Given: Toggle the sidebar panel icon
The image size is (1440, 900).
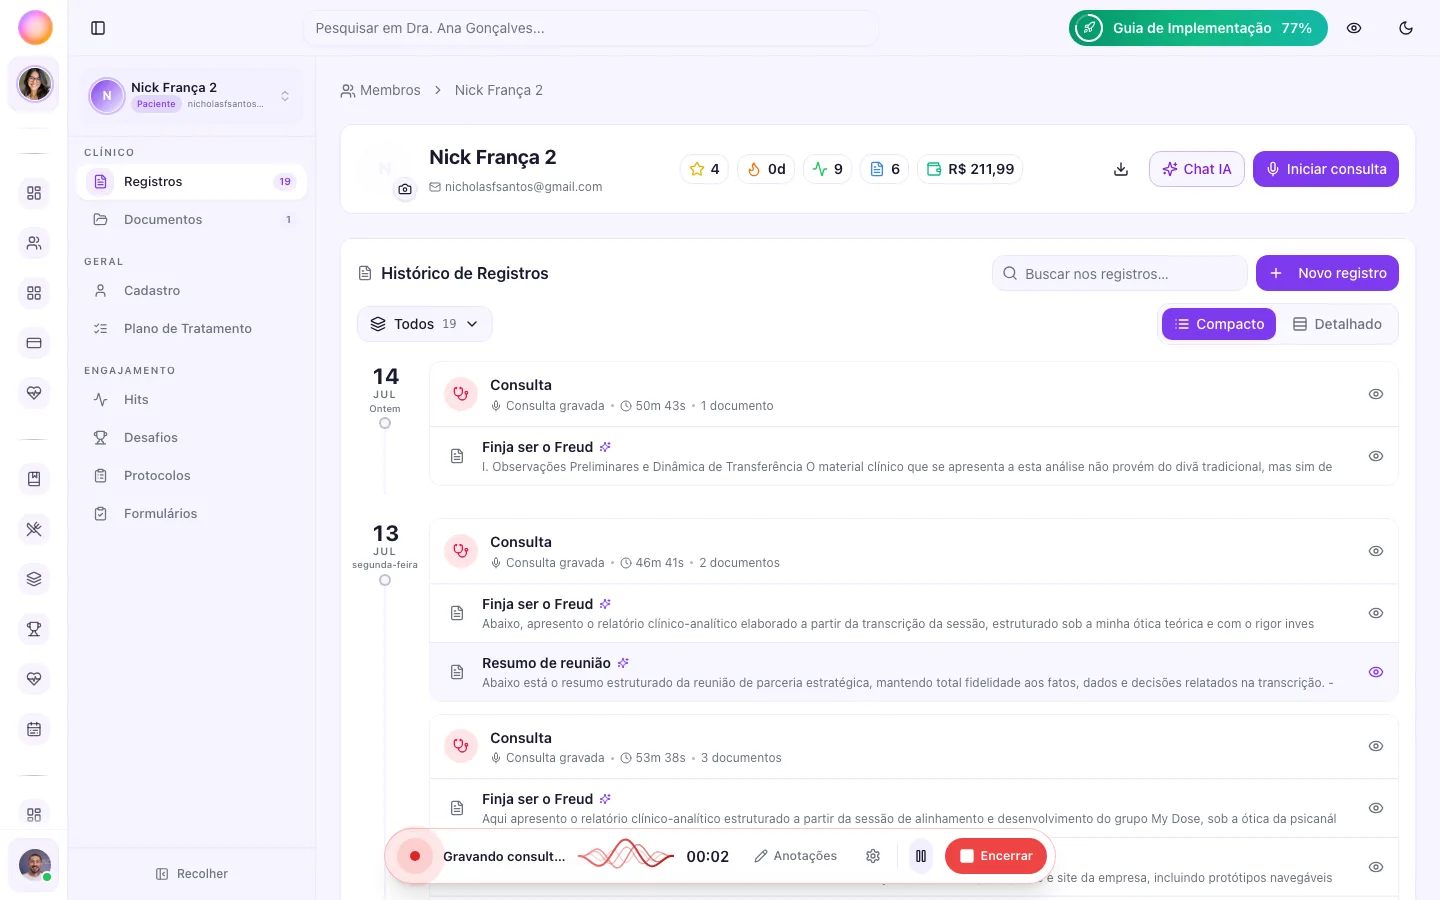Looking at the screenshot, I should (x=98, y=28).
